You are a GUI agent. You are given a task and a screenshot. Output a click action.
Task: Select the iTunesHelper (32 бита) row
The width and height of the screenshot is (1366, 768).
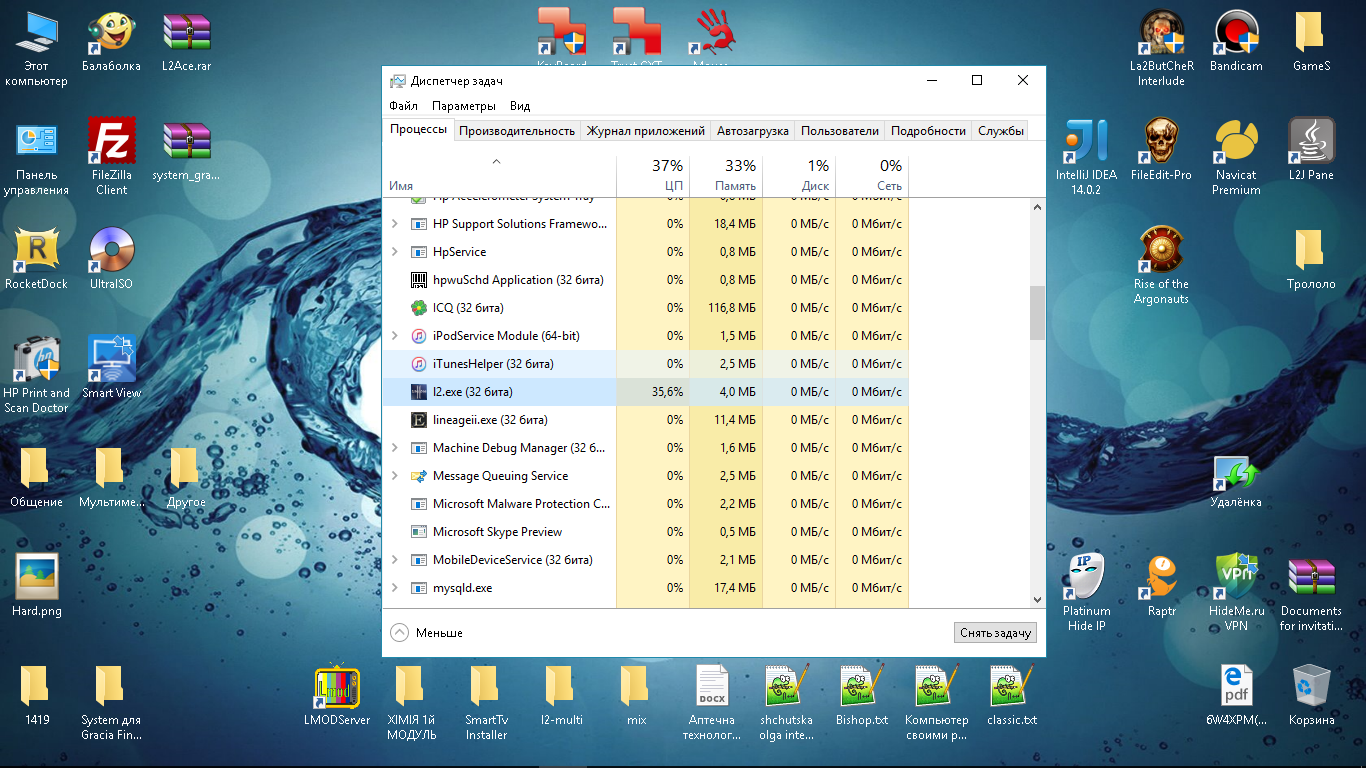coord(645,364)
